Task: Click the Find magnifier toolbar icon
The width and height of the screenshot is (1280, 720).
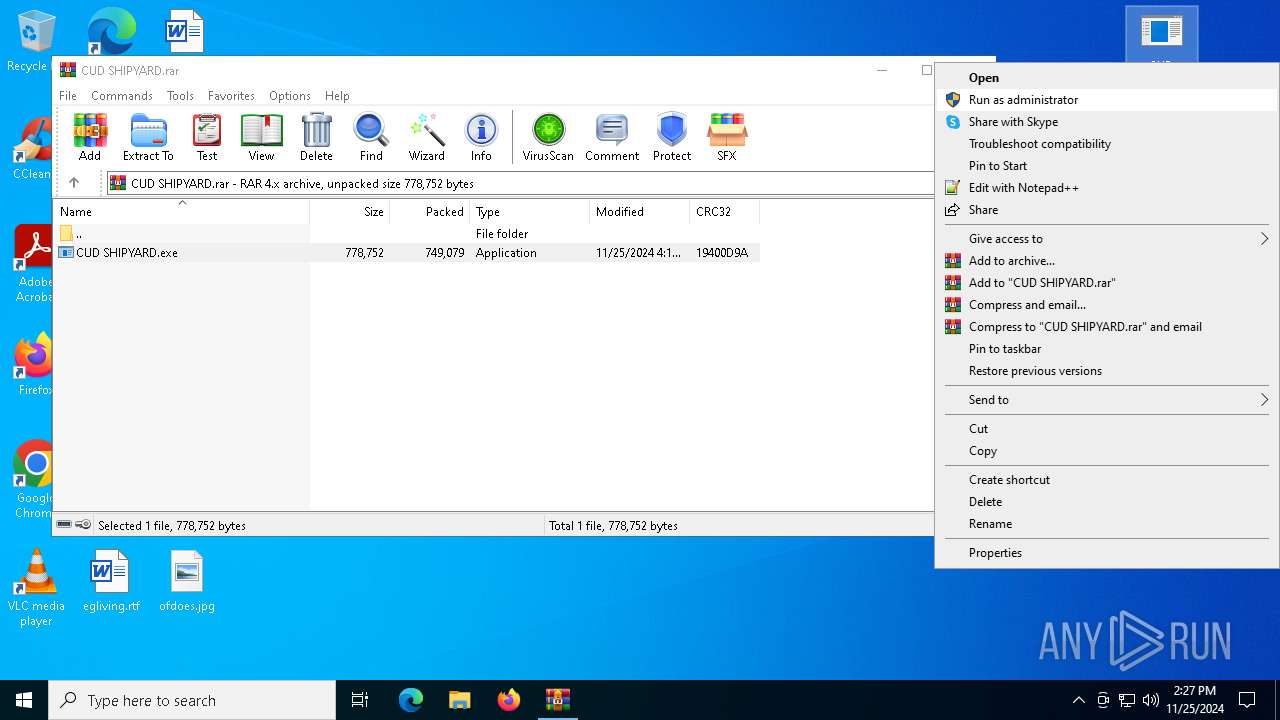Action: pos(371,137)
